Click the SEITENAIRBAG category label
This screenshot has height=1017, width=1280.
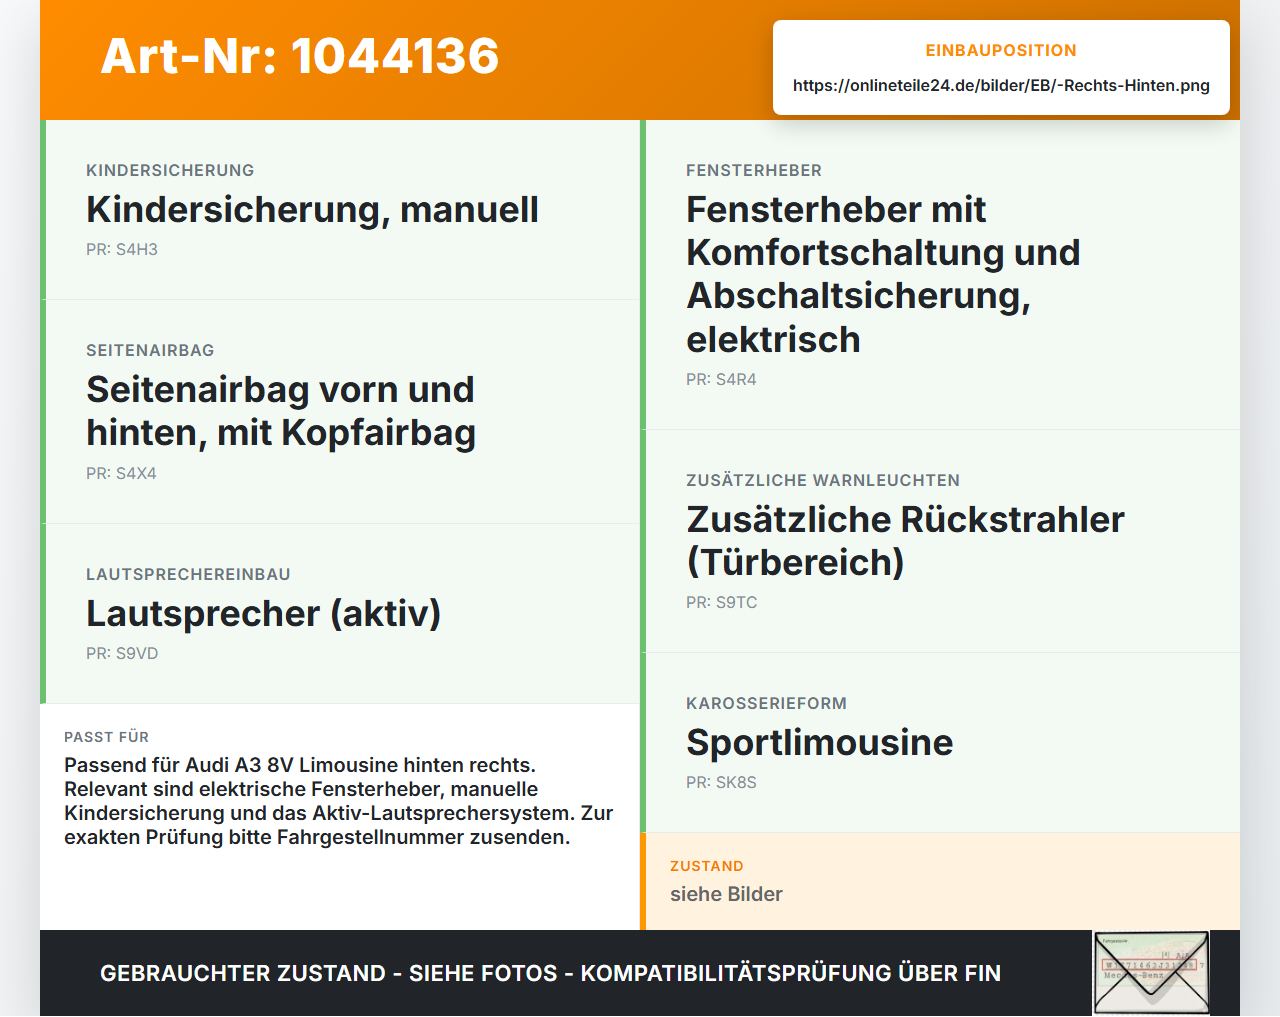(150, 351)
